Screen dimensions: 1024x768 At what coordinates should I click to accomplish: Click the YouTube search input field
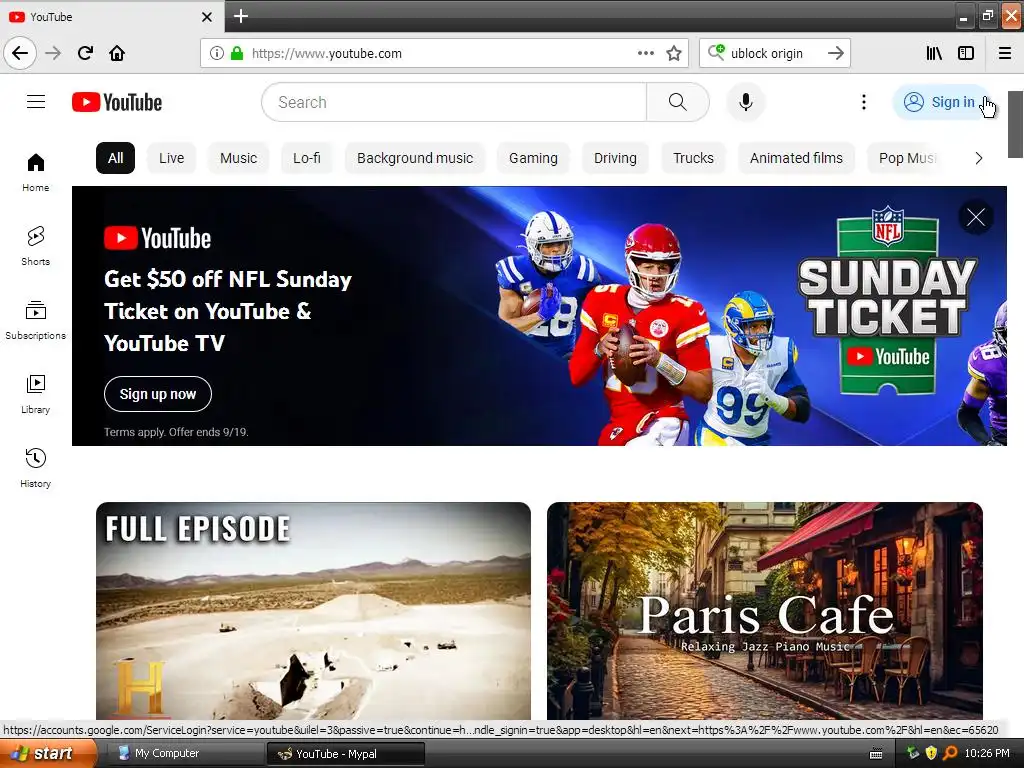(455, 102)
